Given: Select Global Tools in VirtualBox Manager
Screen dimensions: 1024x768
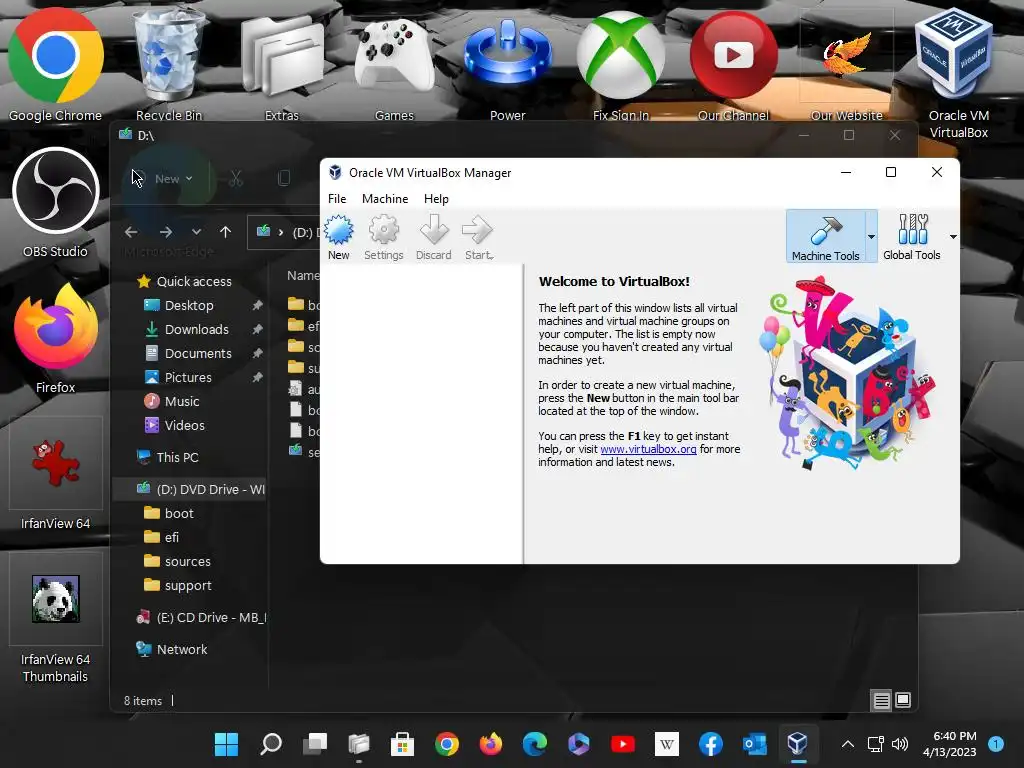Looking at the screenshot, I should click(912, 236).
